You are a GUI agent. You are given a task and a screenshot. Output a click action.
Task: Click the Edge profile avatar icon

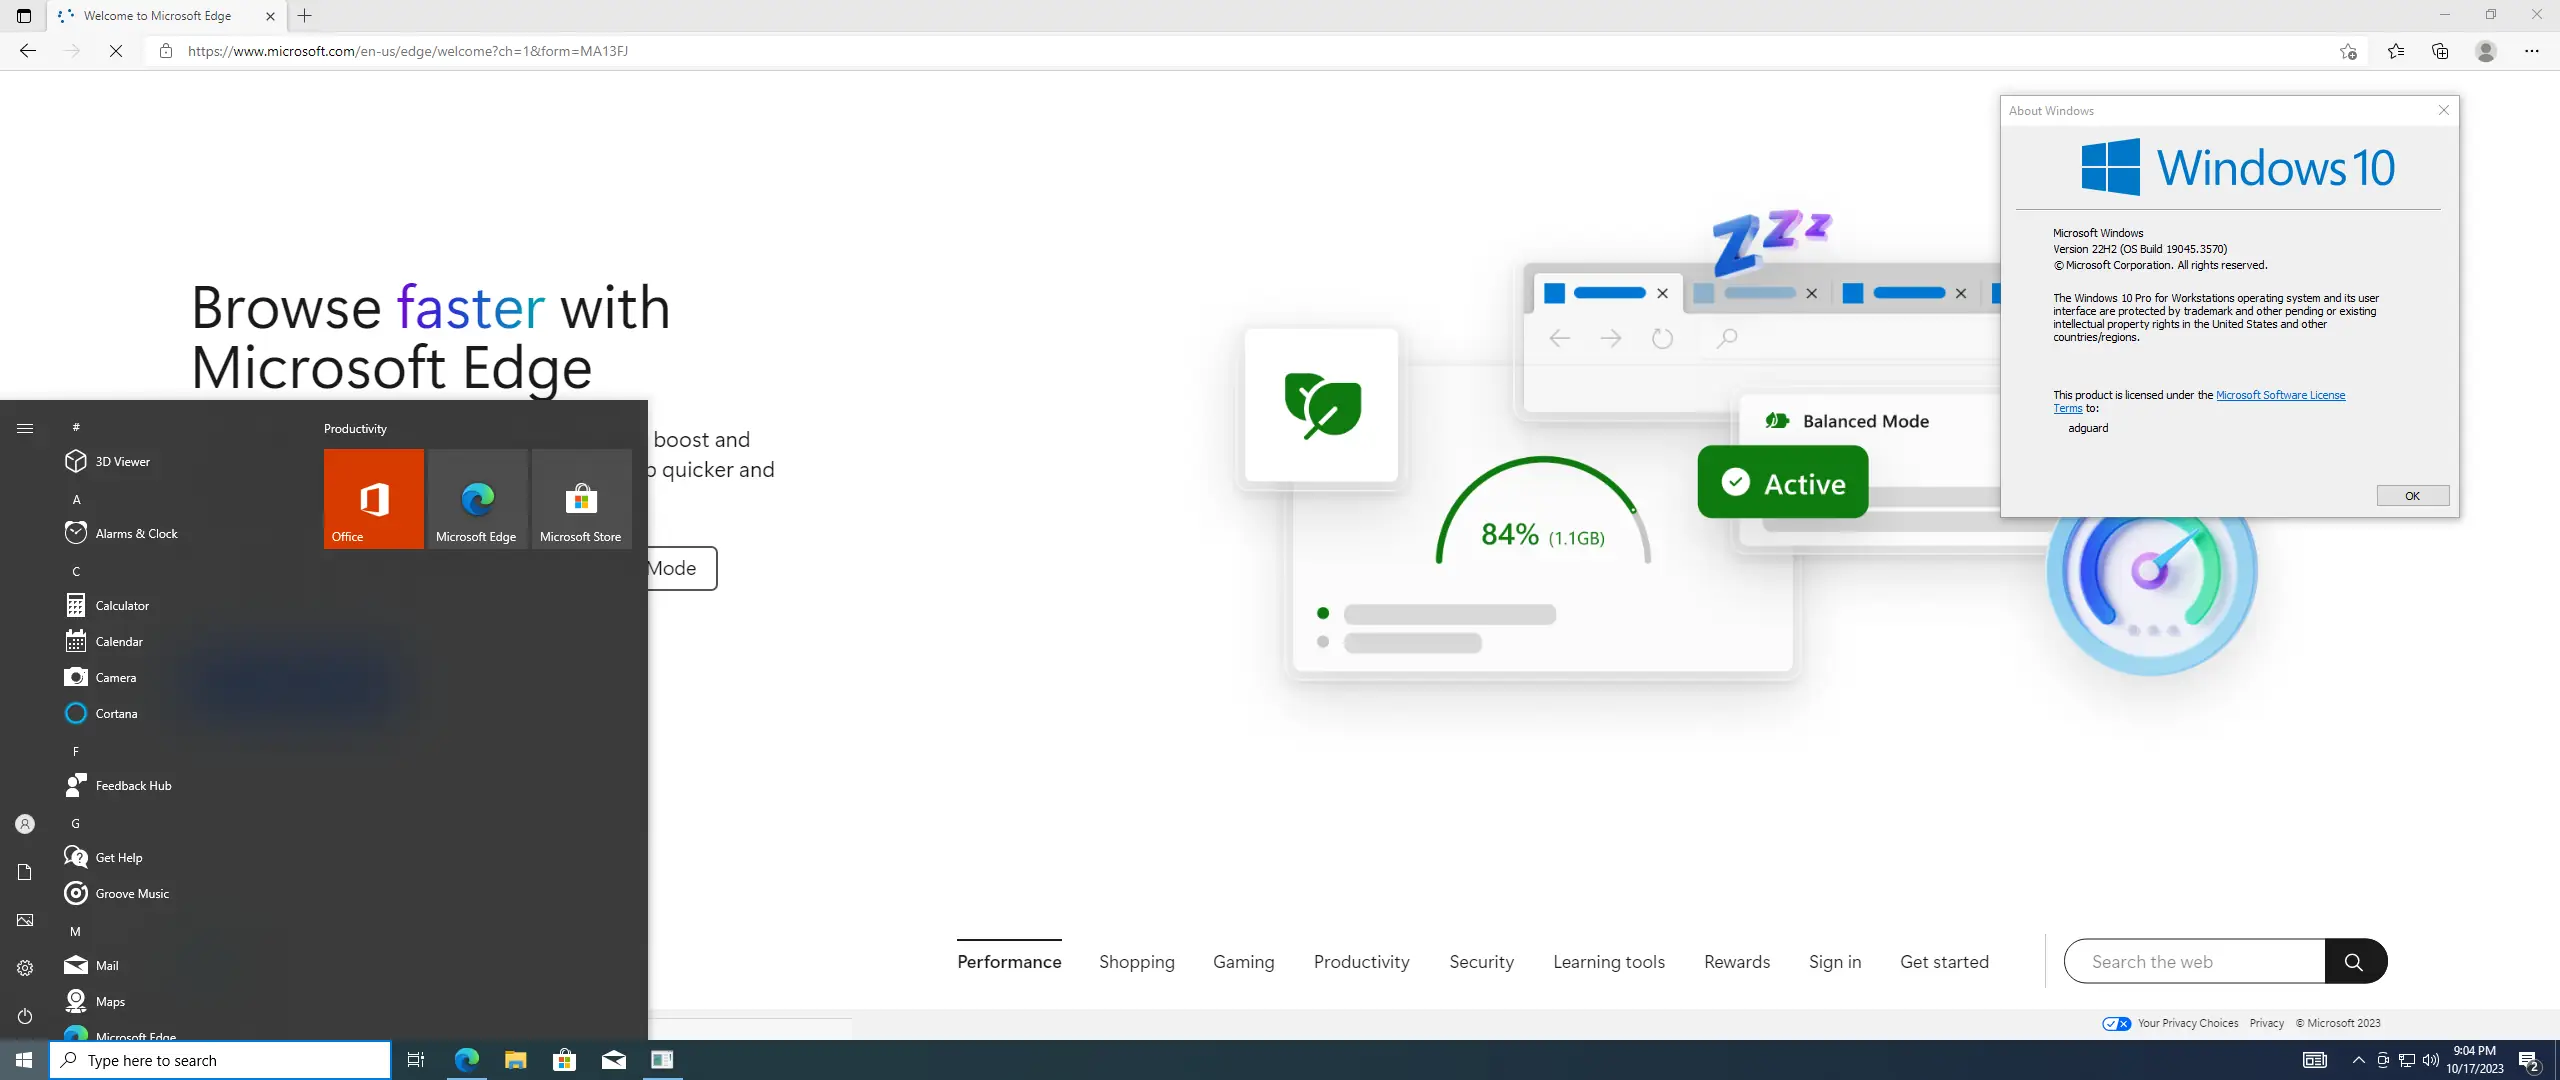pos(2486,51)
